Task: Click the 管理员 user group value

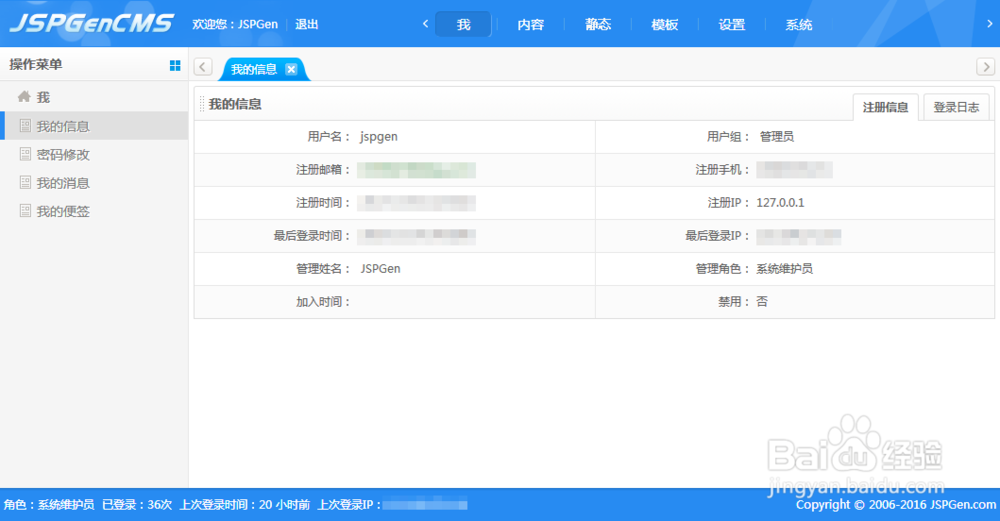Action: [x=776, y=136]
